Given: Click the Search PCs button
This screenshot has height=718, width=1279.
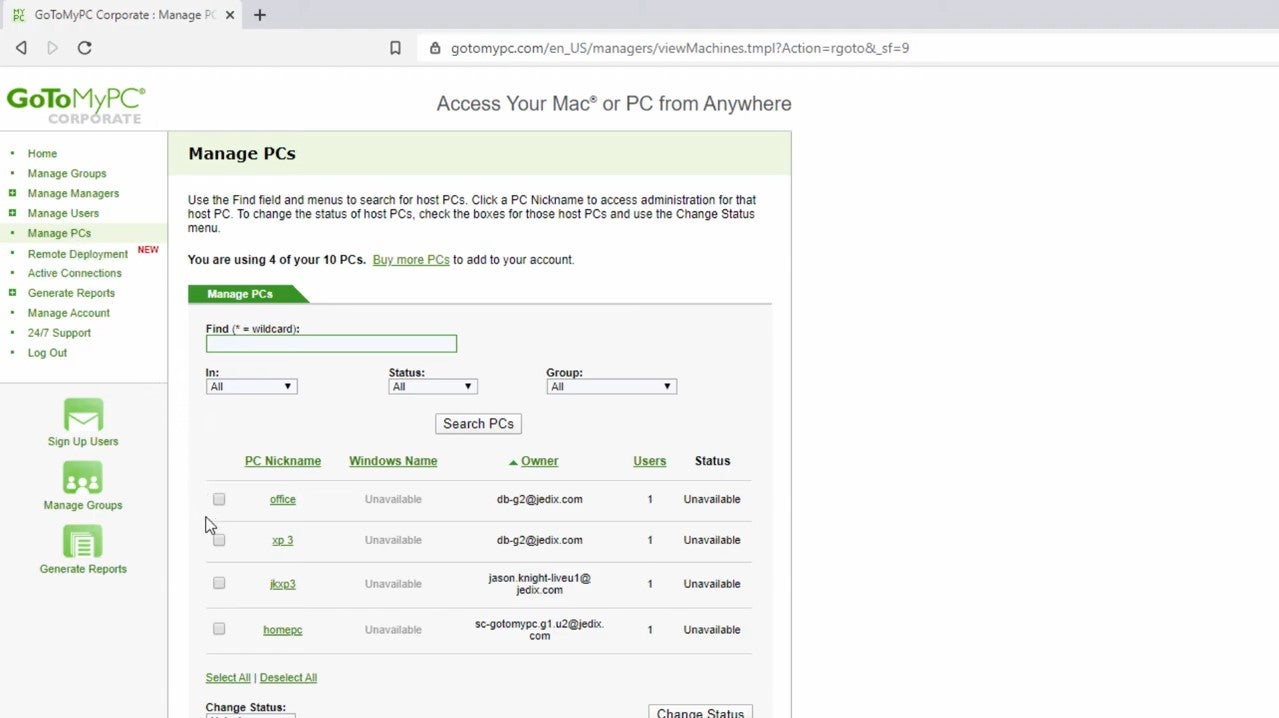Looking at the screenshot, I should point(478,424).
